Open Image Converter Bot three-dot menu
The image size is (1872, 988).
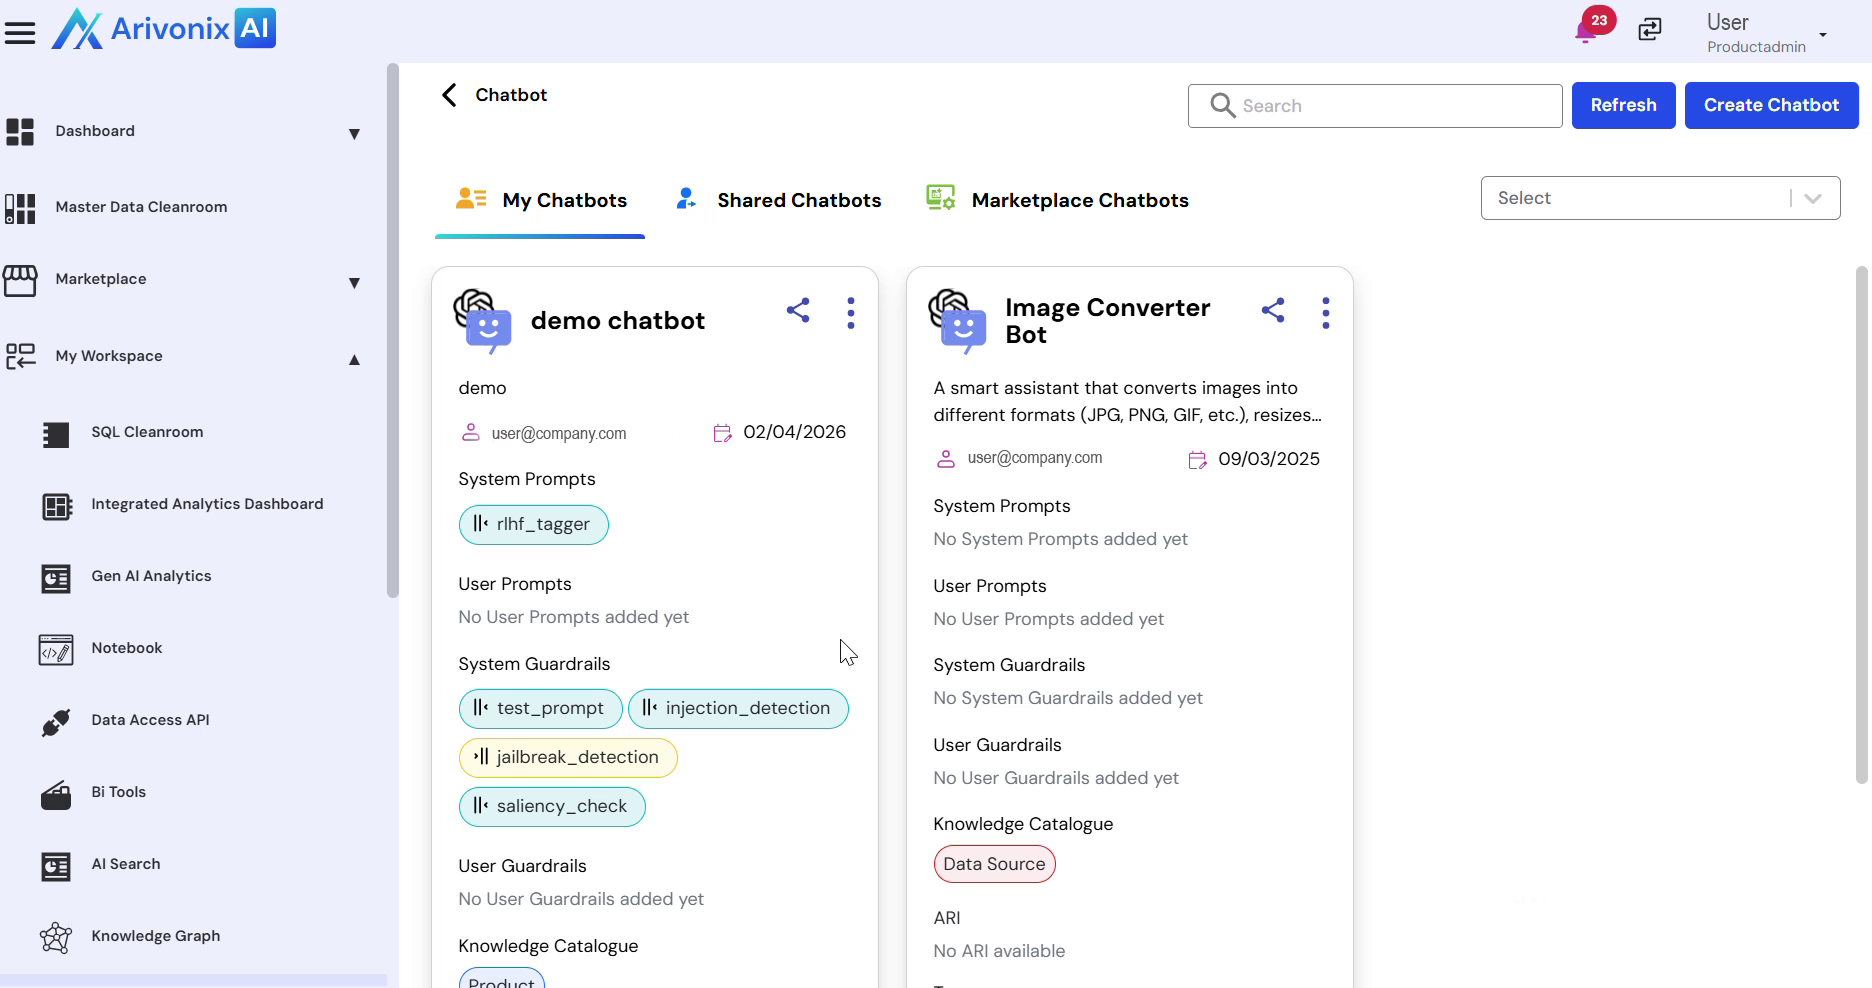[x=1326, y=313]
